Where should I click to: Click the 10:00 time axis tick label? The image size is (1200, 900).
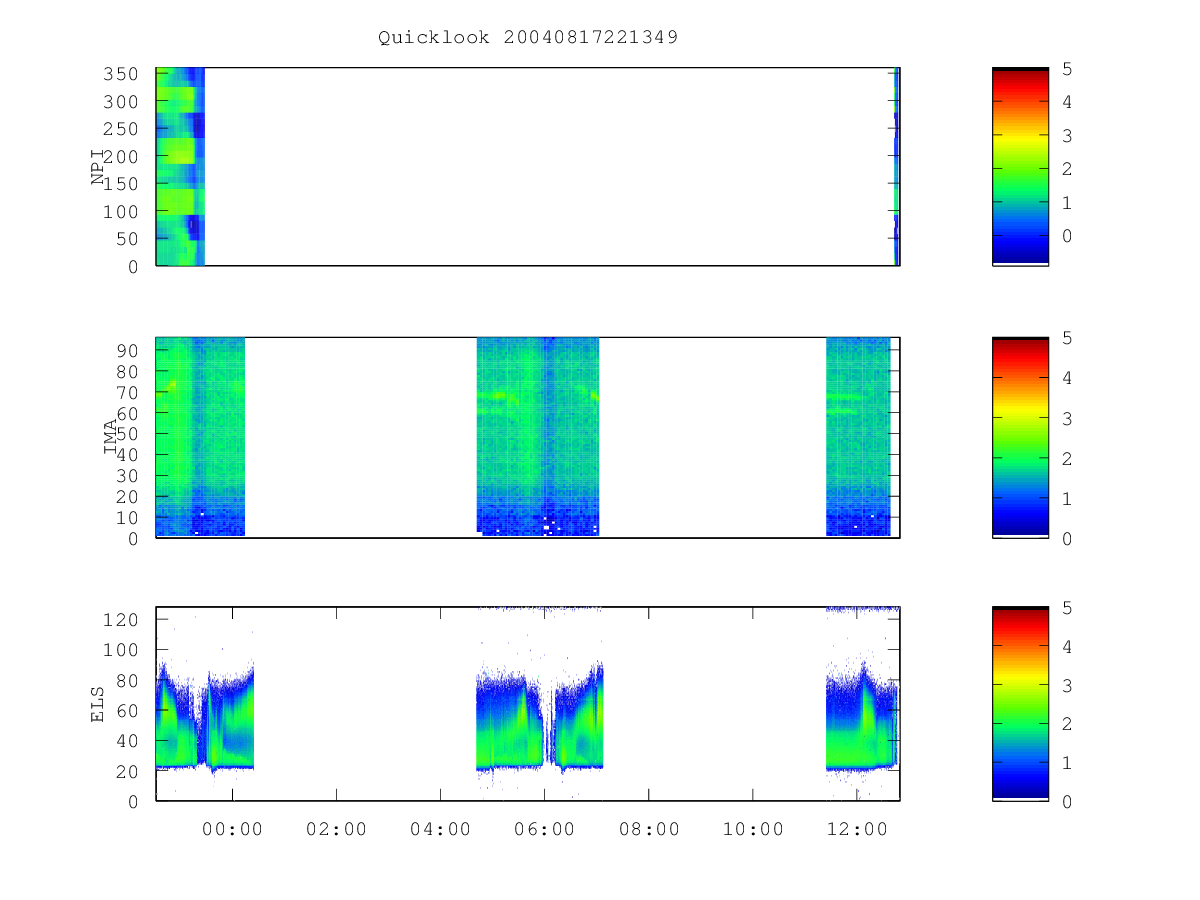point(752,829)
